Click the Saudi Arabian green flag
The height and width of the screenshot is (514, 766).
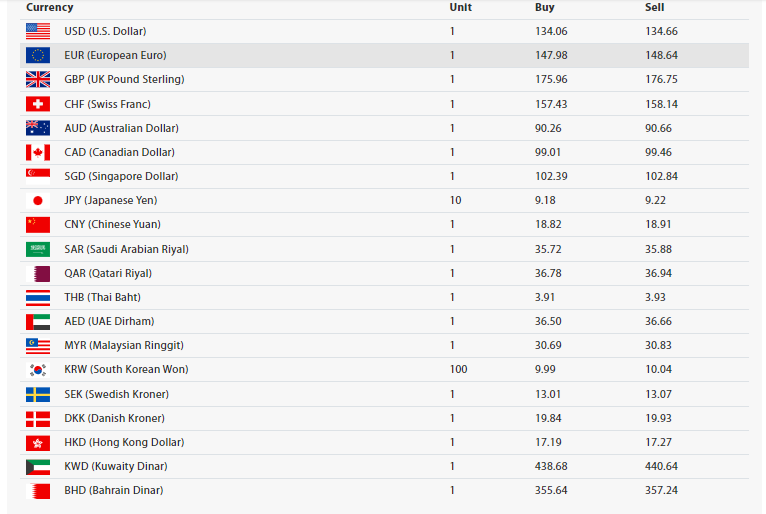tap(38, 249)
